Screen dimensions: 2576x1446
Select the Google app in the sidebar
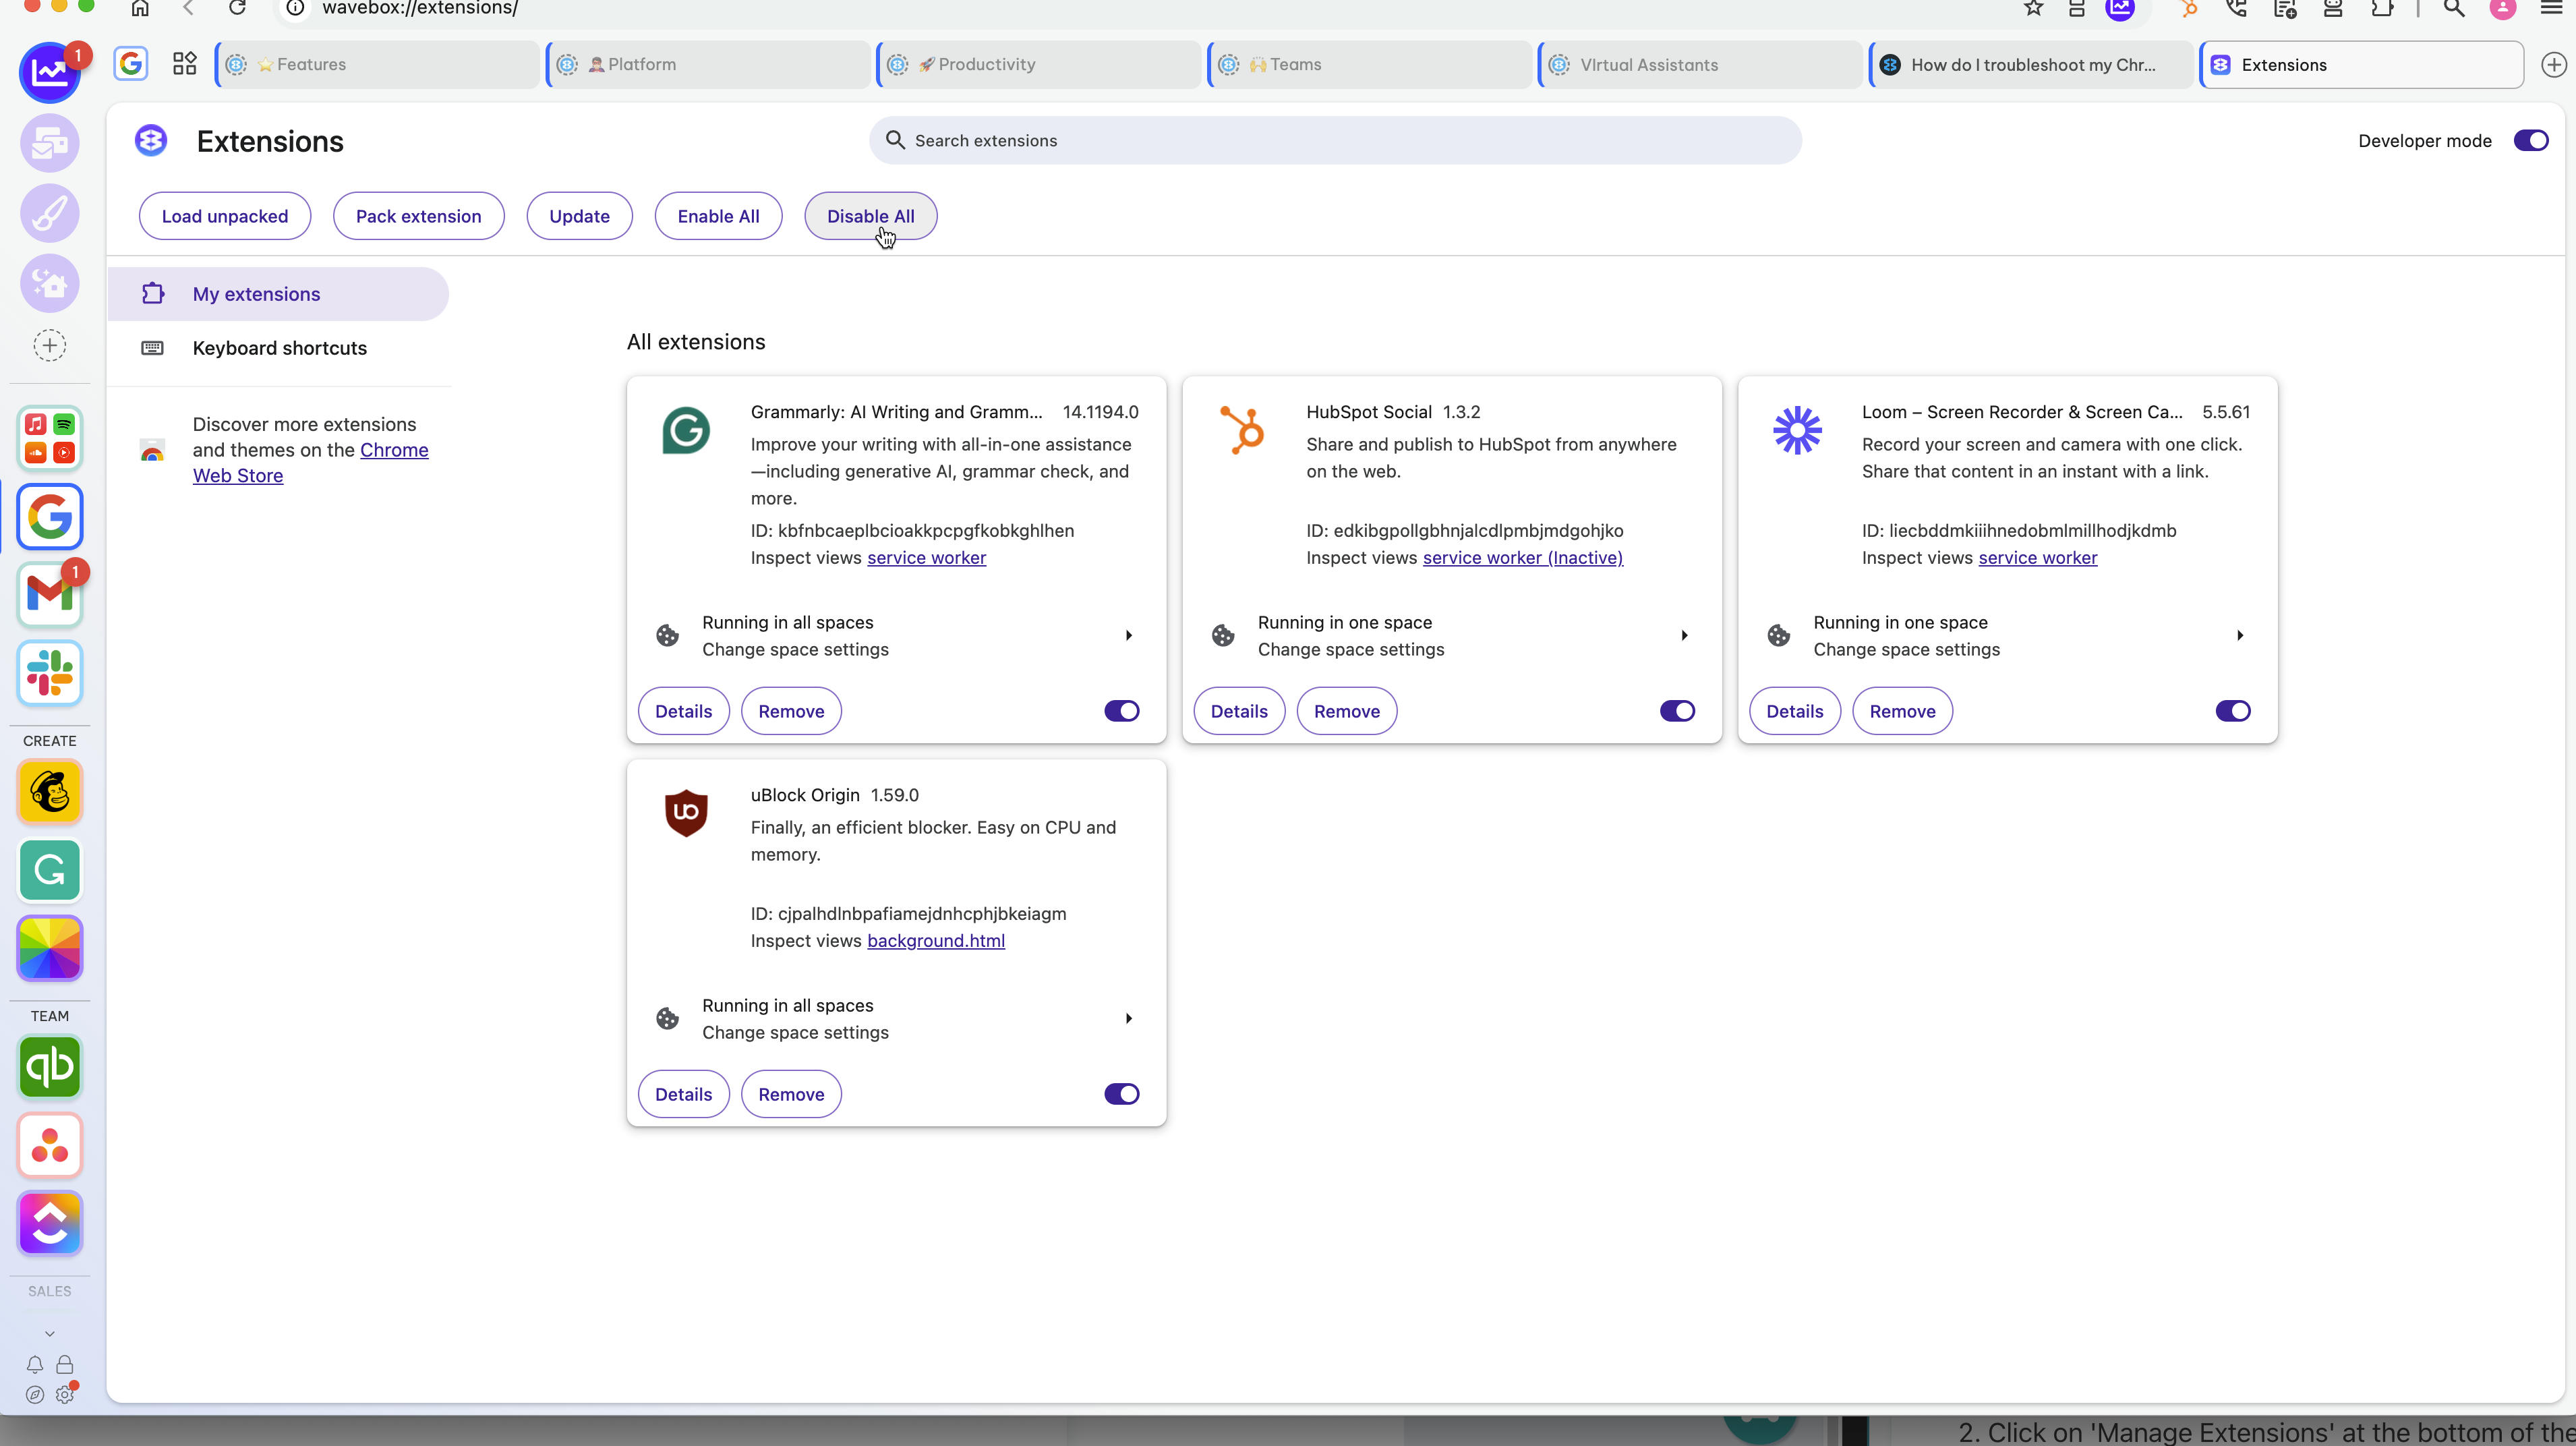pyautogui.click(x=49, y=517)
